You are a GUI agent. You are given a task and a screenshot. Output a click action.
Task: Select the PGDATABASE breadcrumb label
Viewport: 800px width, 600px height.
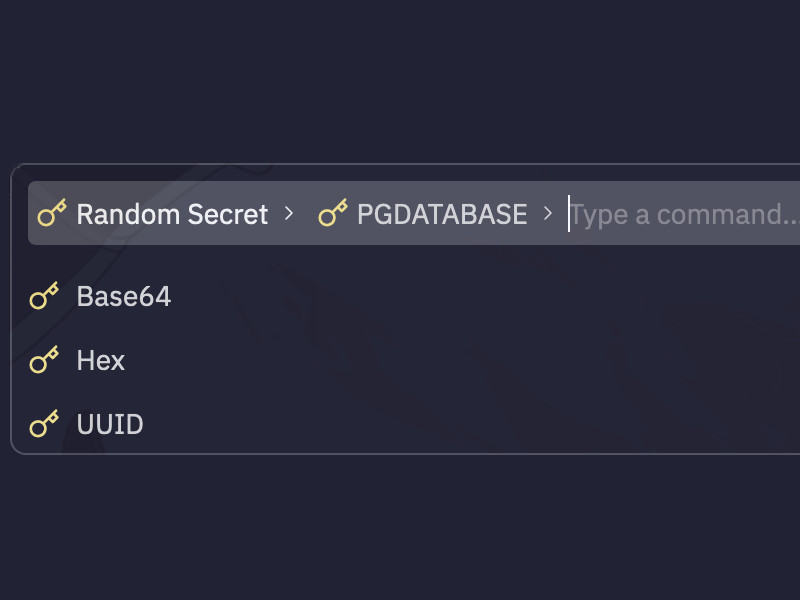(441, 214)
